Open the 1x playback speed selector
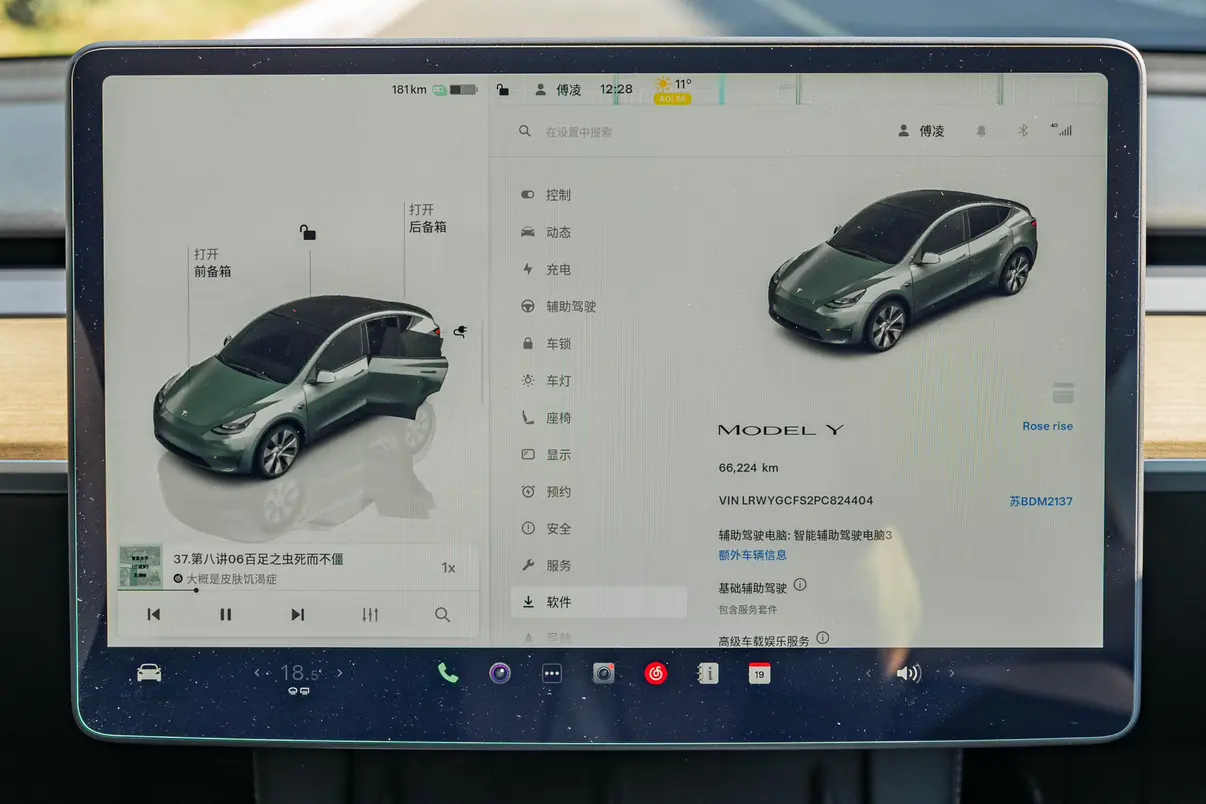Viewport: 1206px width, 804px height. [448, 568]
